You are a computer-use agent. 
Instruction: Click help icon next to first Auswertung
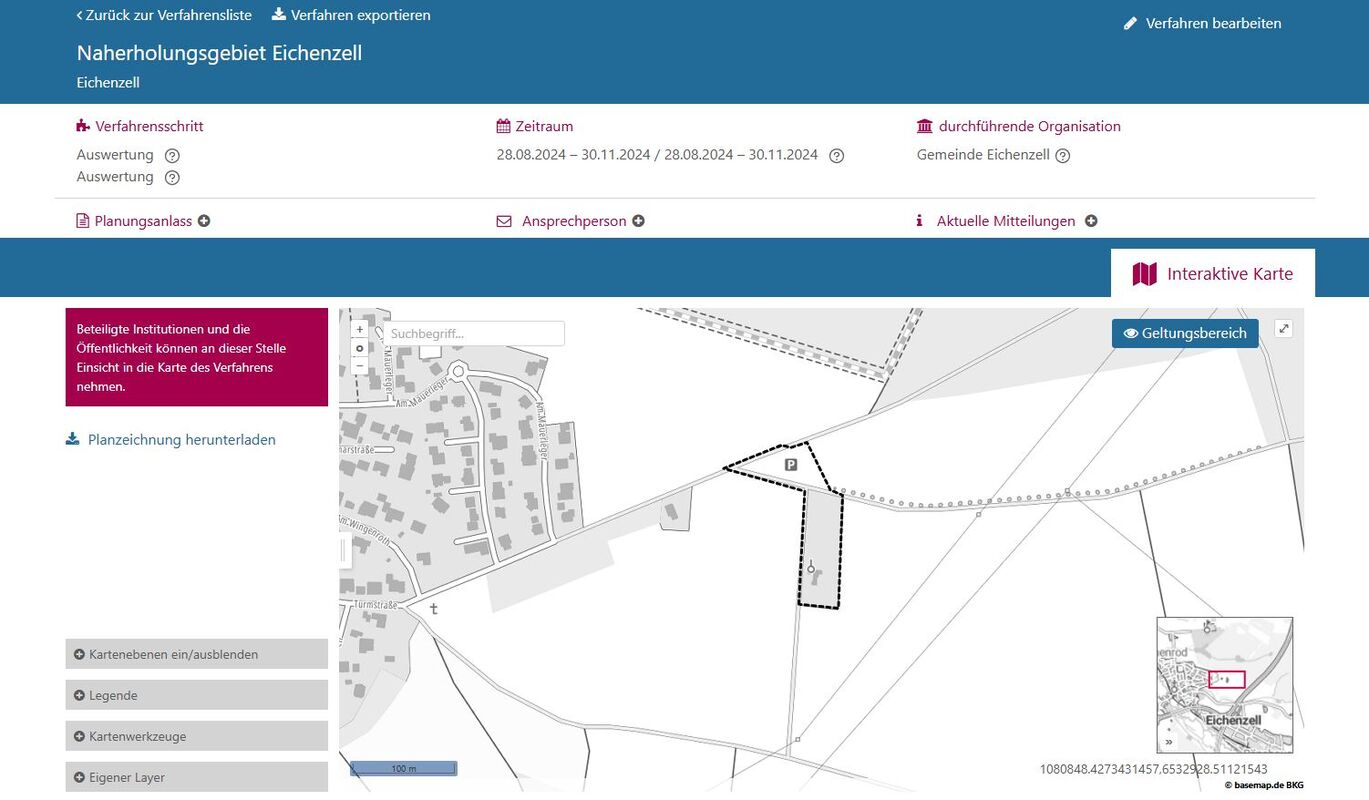172,156
